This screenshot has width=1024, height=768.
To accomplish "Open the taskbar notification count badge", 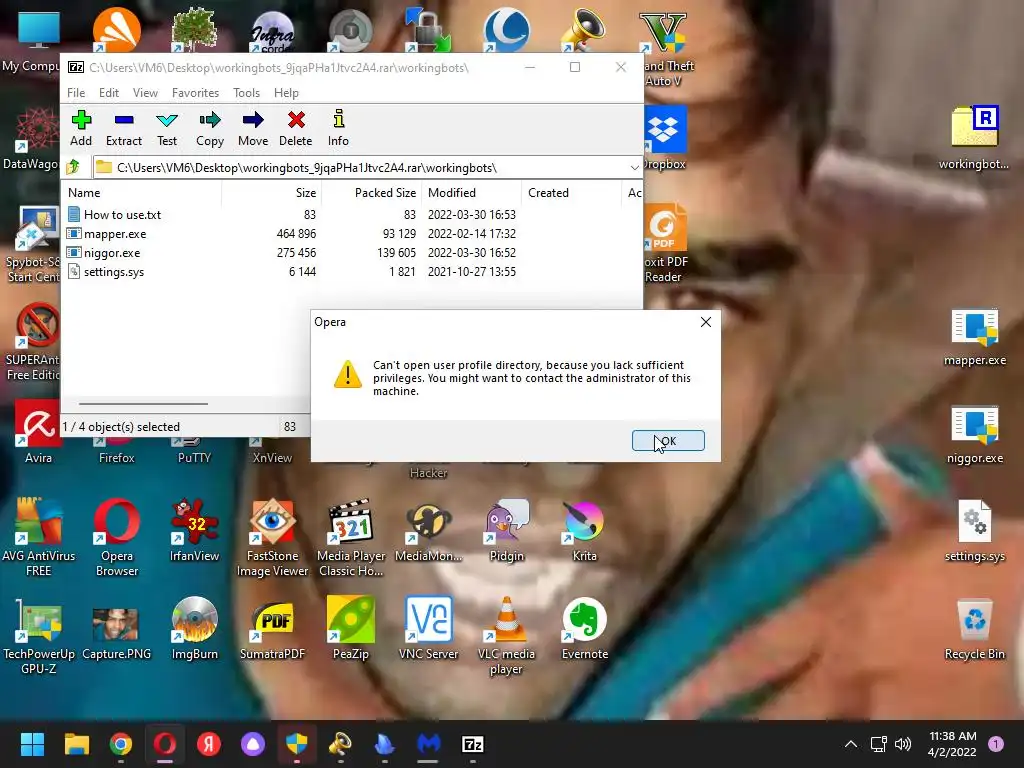I will tap(996, 744).
